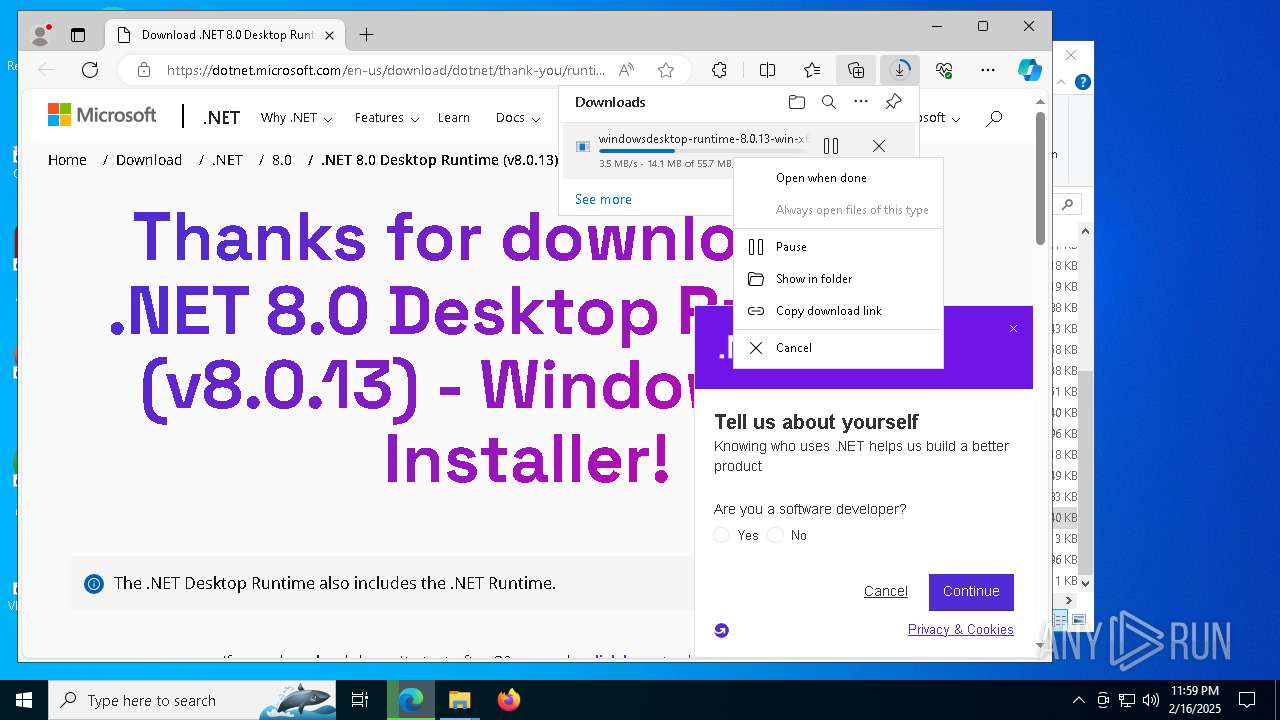Go to Download breadcrumb link
This screenshot has height=720, width=1280.
tap(149, 160)
